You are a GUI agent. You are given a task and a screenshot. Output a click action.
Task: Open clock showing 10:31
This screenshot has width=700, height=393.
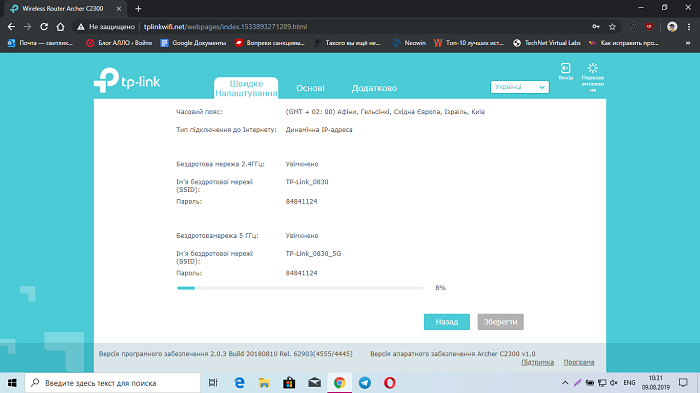tap(656, 383)
